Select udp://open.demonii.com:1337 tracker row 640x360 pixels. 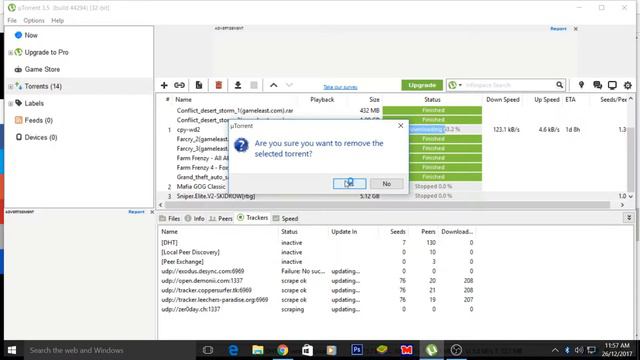(317, 281)
